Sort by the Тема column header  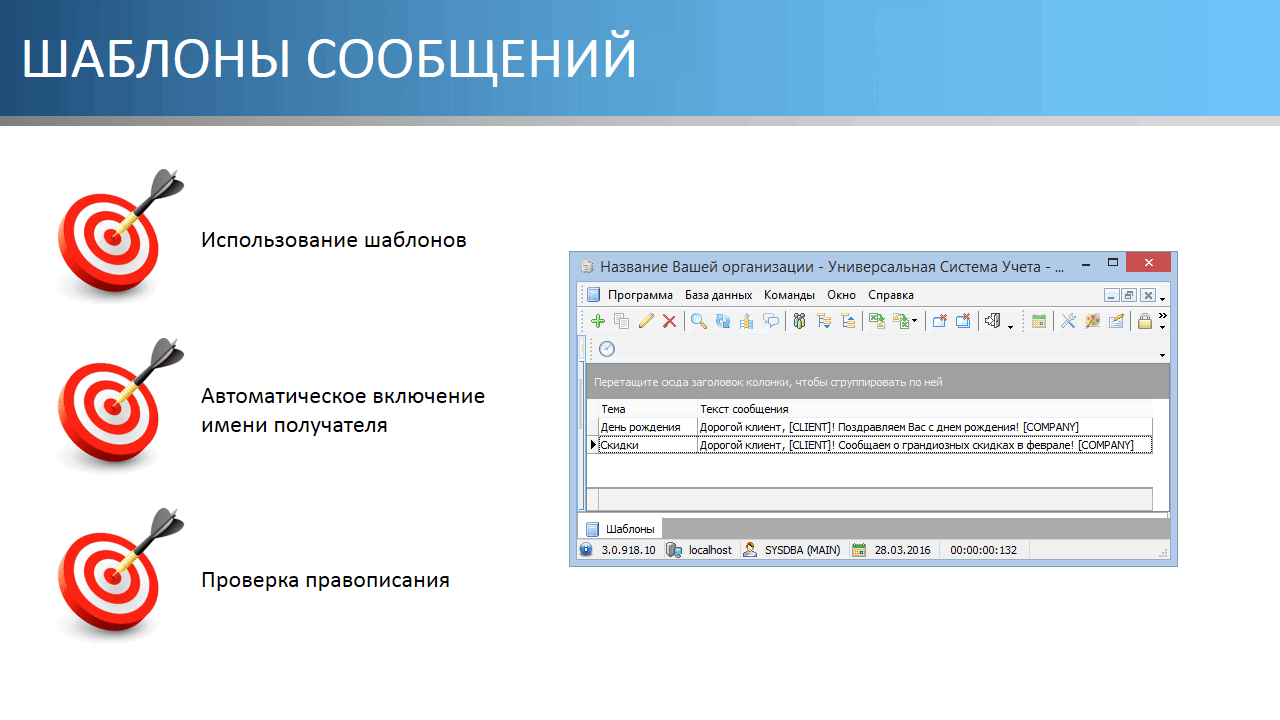[x=647, y=409]
